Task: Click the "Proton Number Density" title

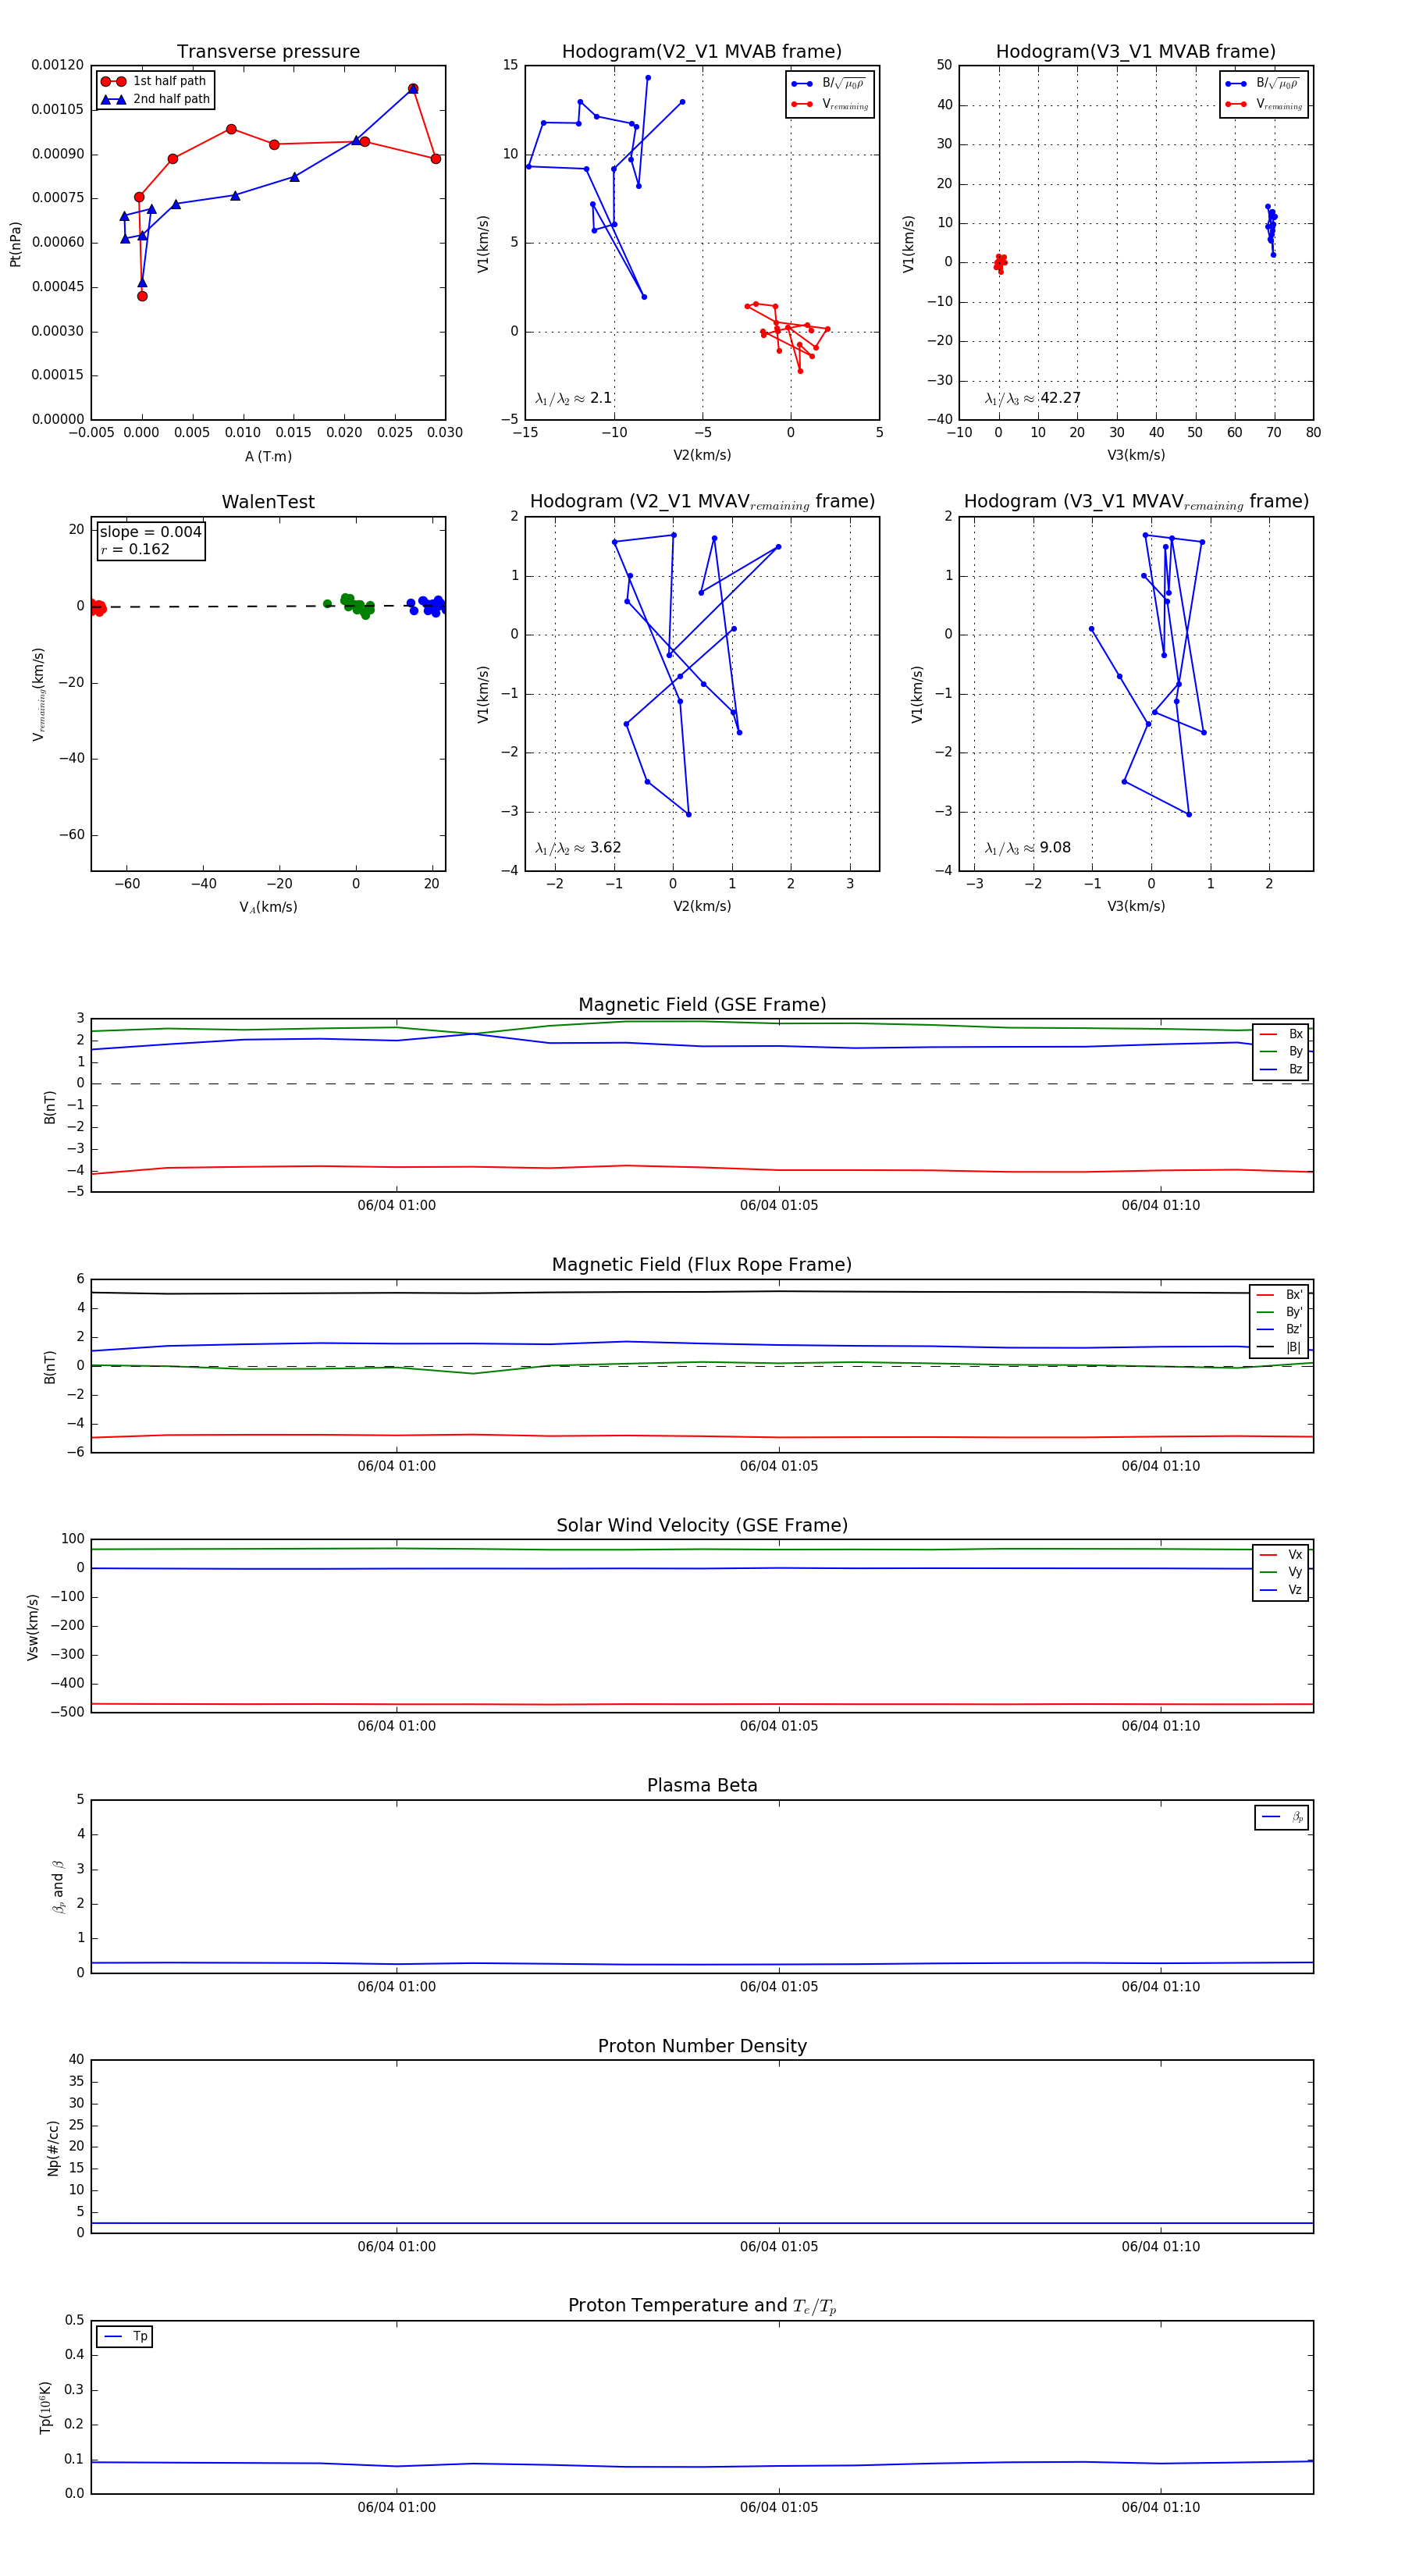Action: 702,2046
